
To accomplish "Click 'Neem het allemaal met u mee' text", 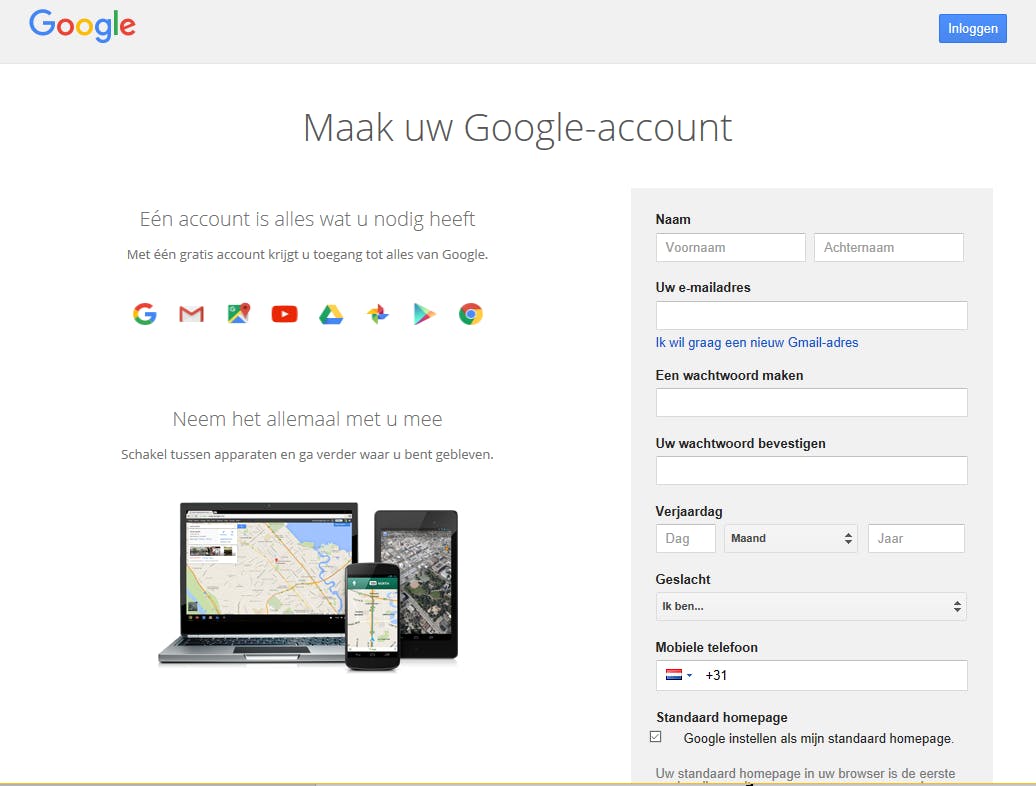I will [x=307, y=419].
